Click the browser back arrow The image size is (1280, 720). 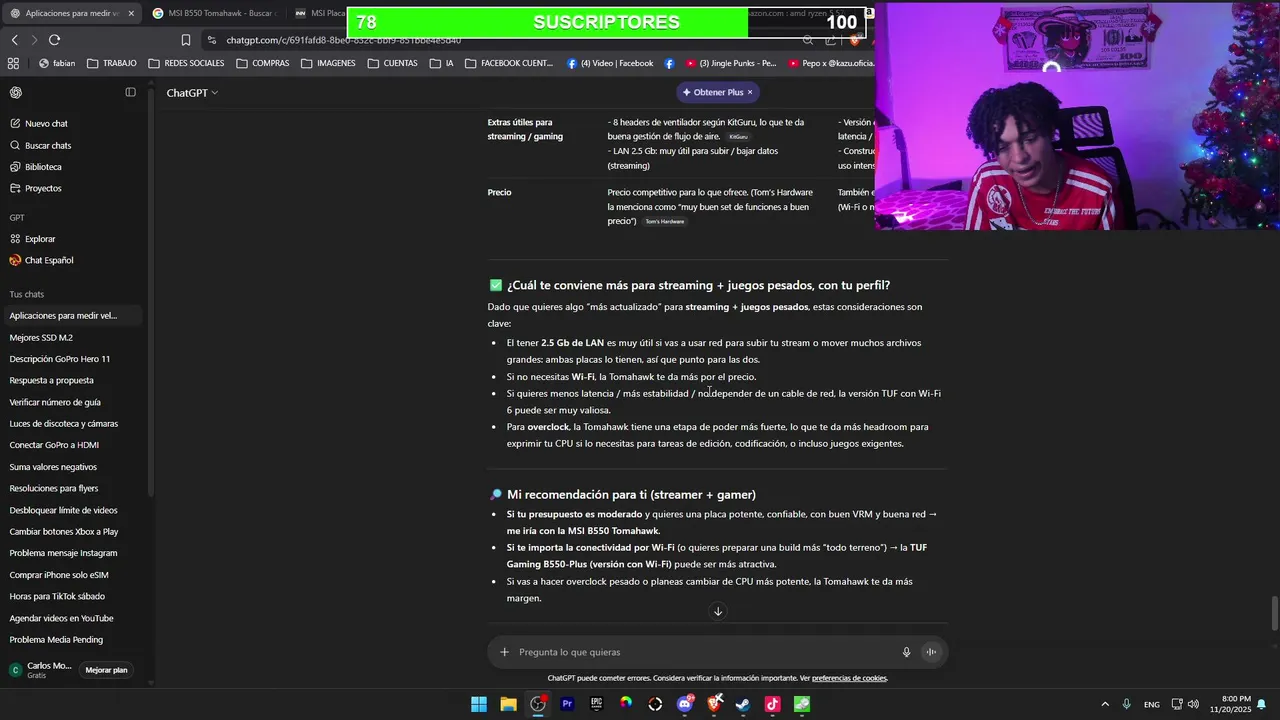(14, 40)
